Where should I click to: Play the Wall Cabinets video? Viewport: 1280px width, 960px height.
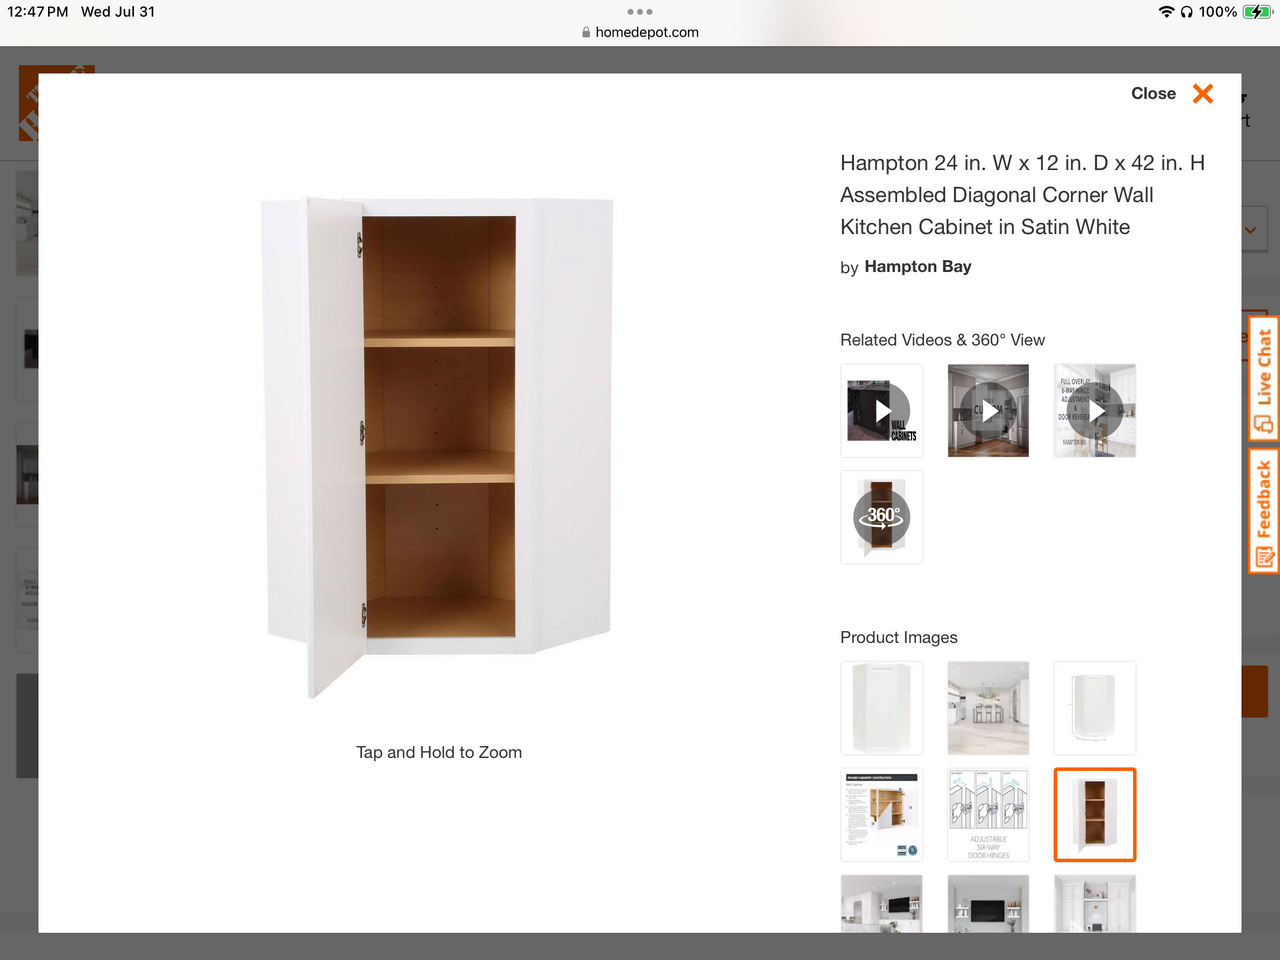881,411
